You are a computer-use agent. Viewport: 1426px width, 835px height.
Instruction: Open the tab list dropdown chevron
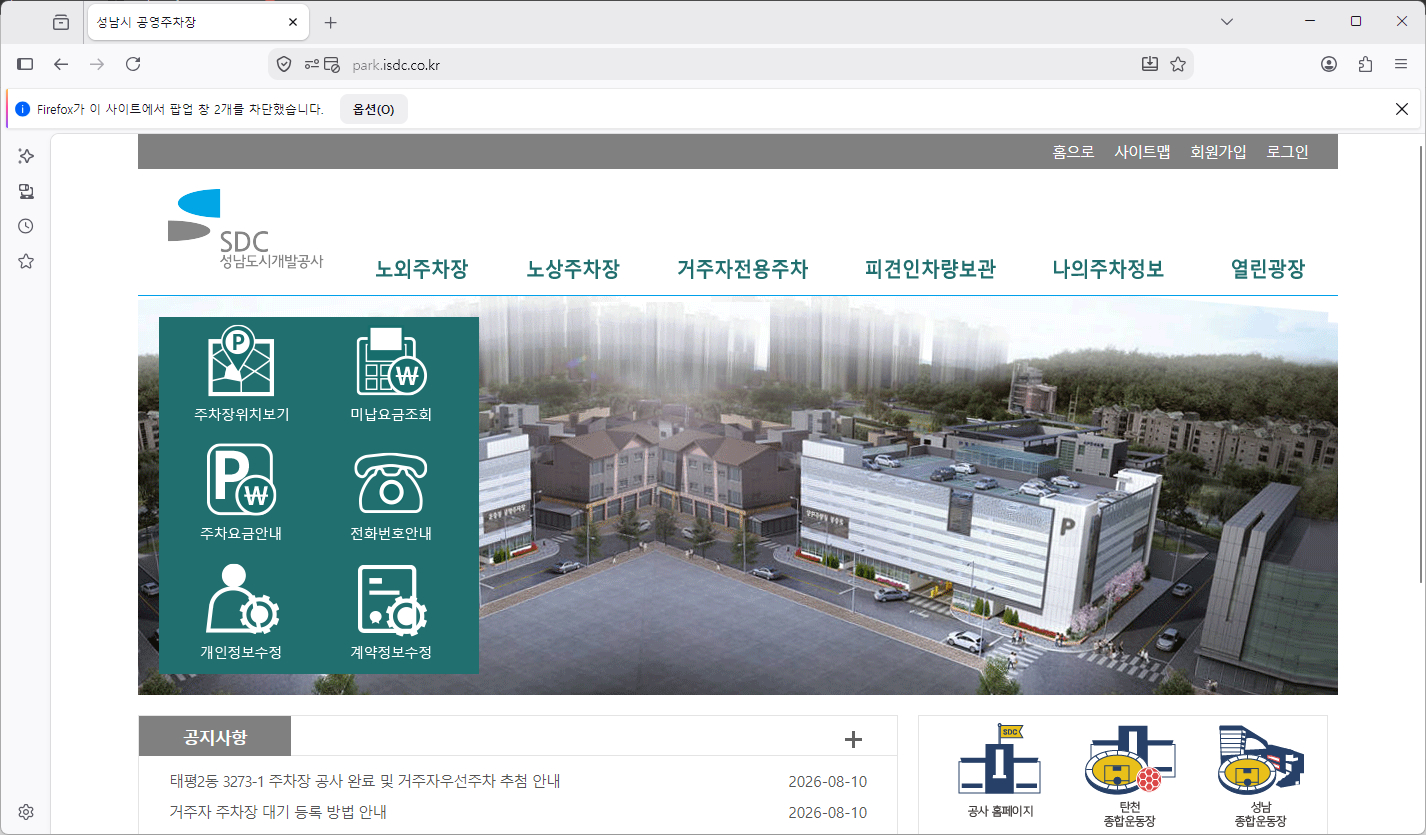[1227, 21]
